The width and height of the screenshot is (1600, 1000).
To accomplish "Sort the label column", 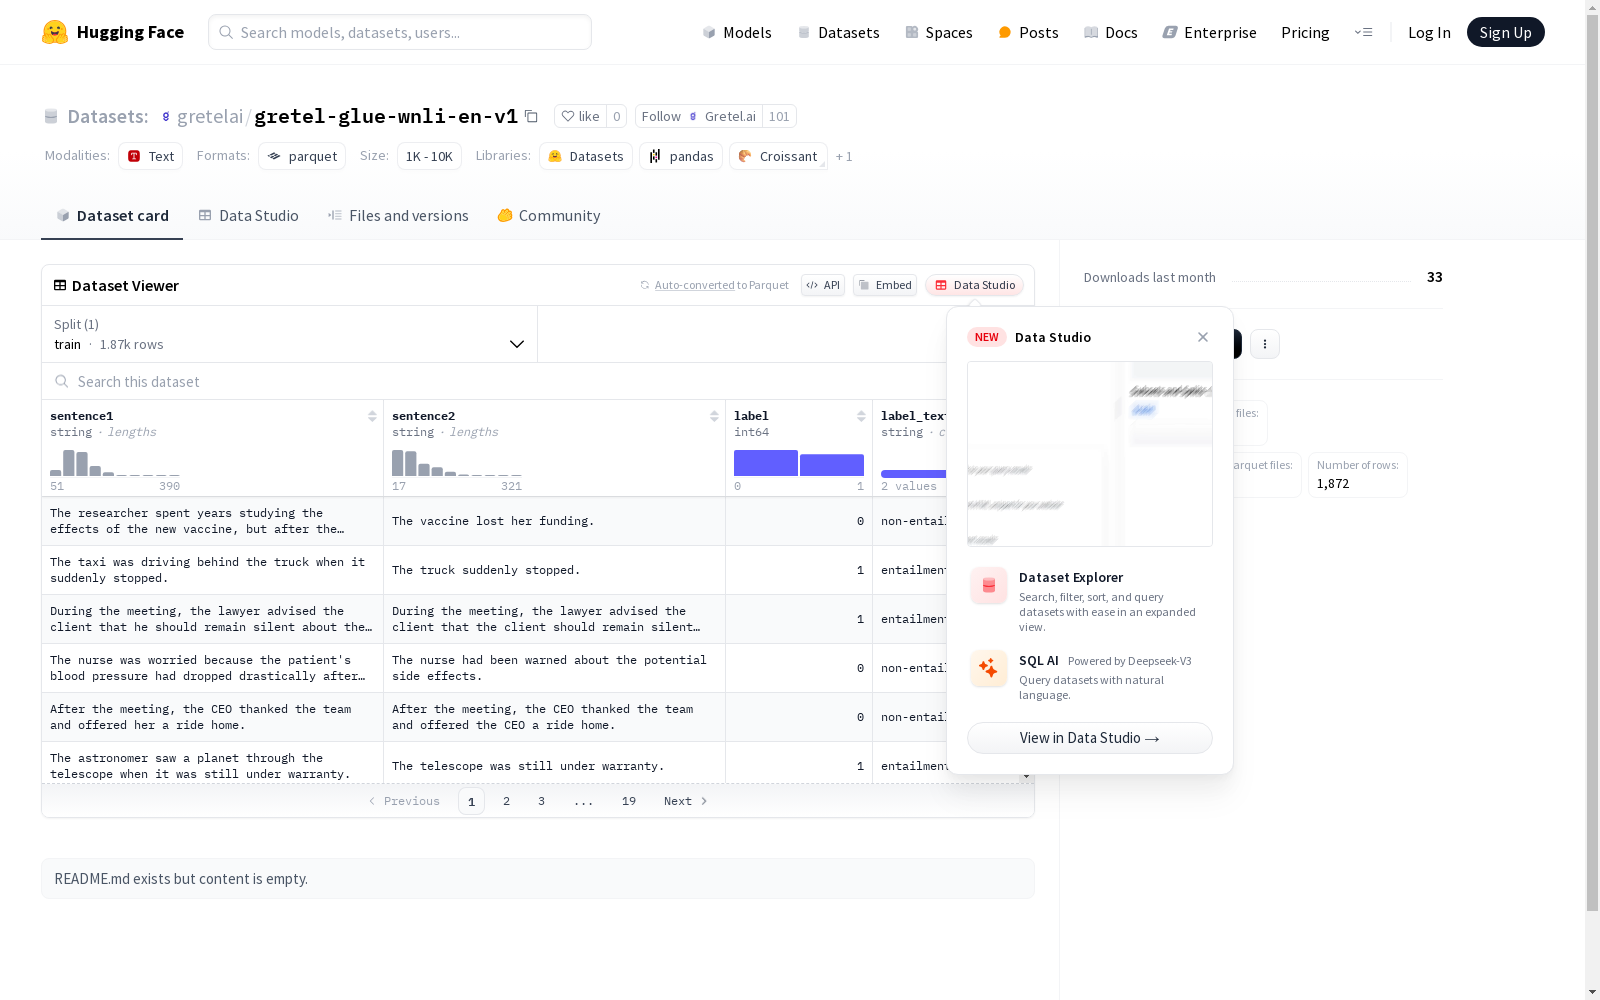I will (861, 416).
